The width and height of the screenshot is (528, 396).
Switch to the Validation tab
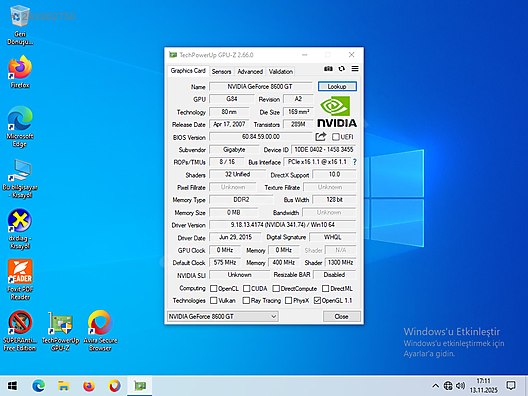click(x=281, y=71)
